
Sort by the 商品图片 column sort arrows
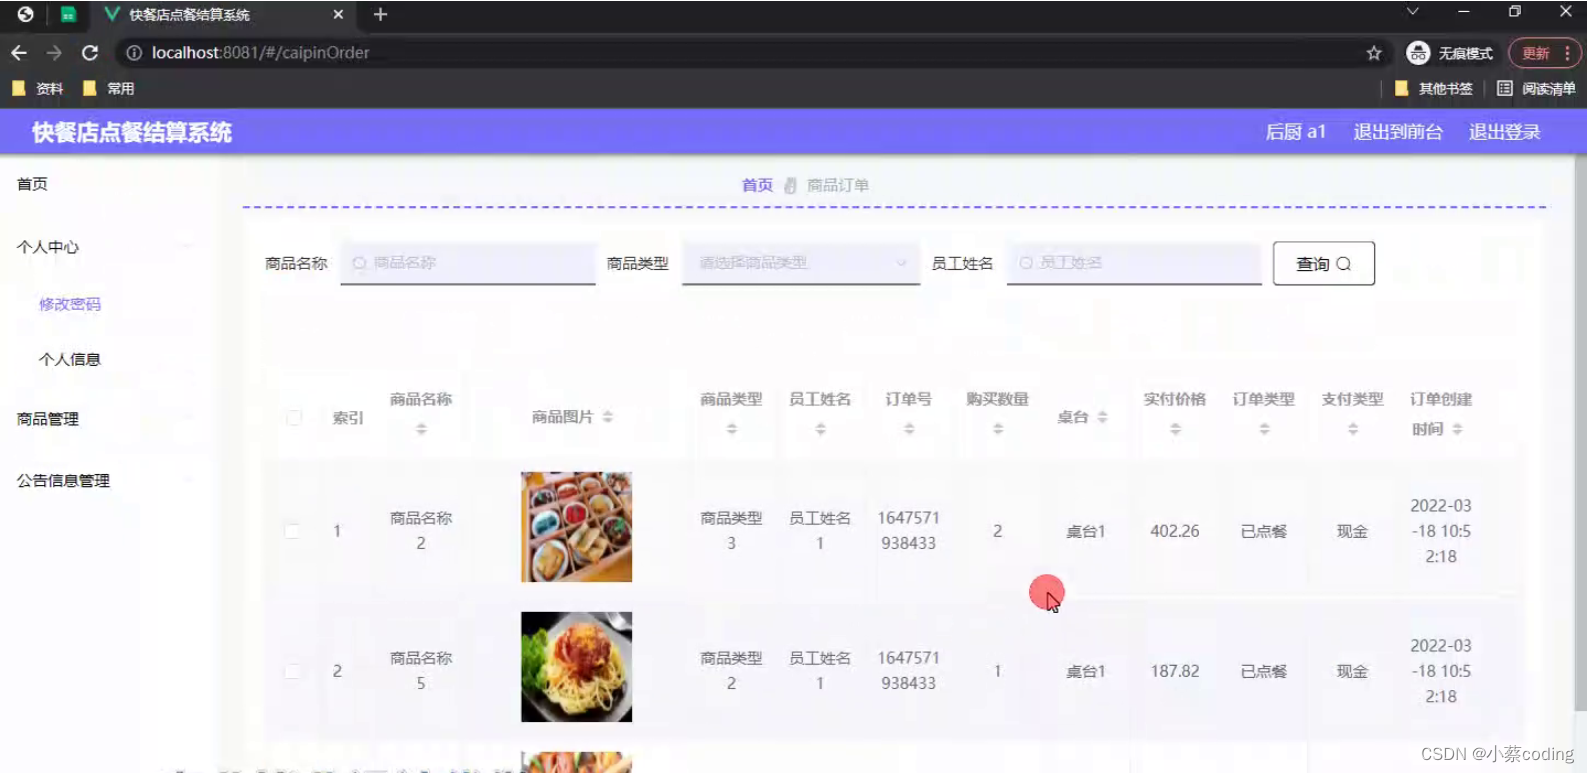(x=608, y=417)
